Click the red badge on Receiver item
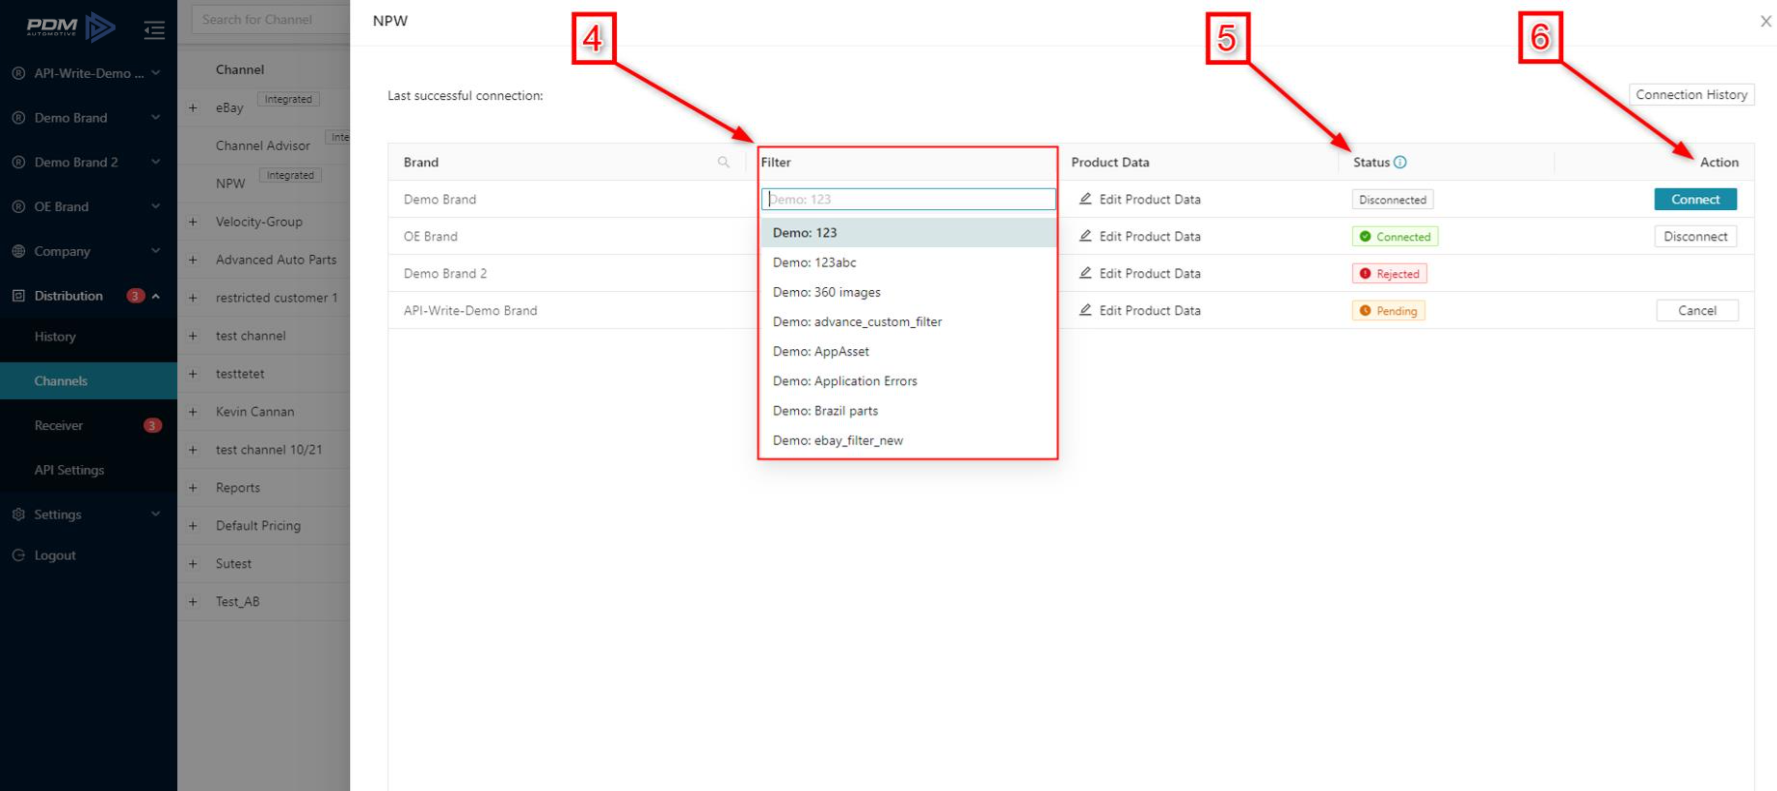The width and height of the screenshot is (1777, 791). click(152, 426)
